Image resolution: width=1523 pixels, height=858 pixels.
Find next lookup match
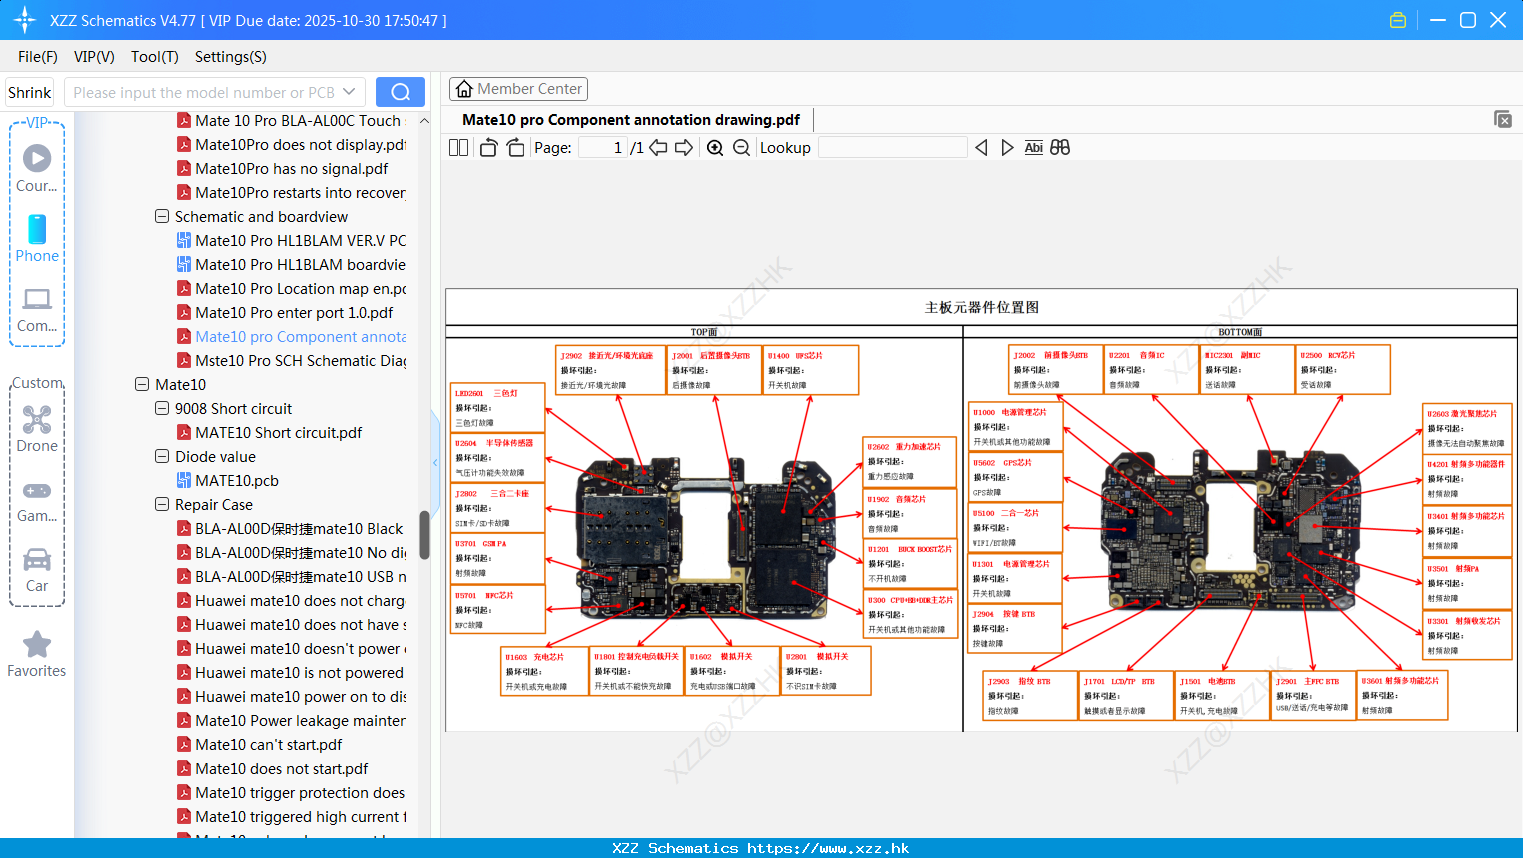coord(1007,148)
